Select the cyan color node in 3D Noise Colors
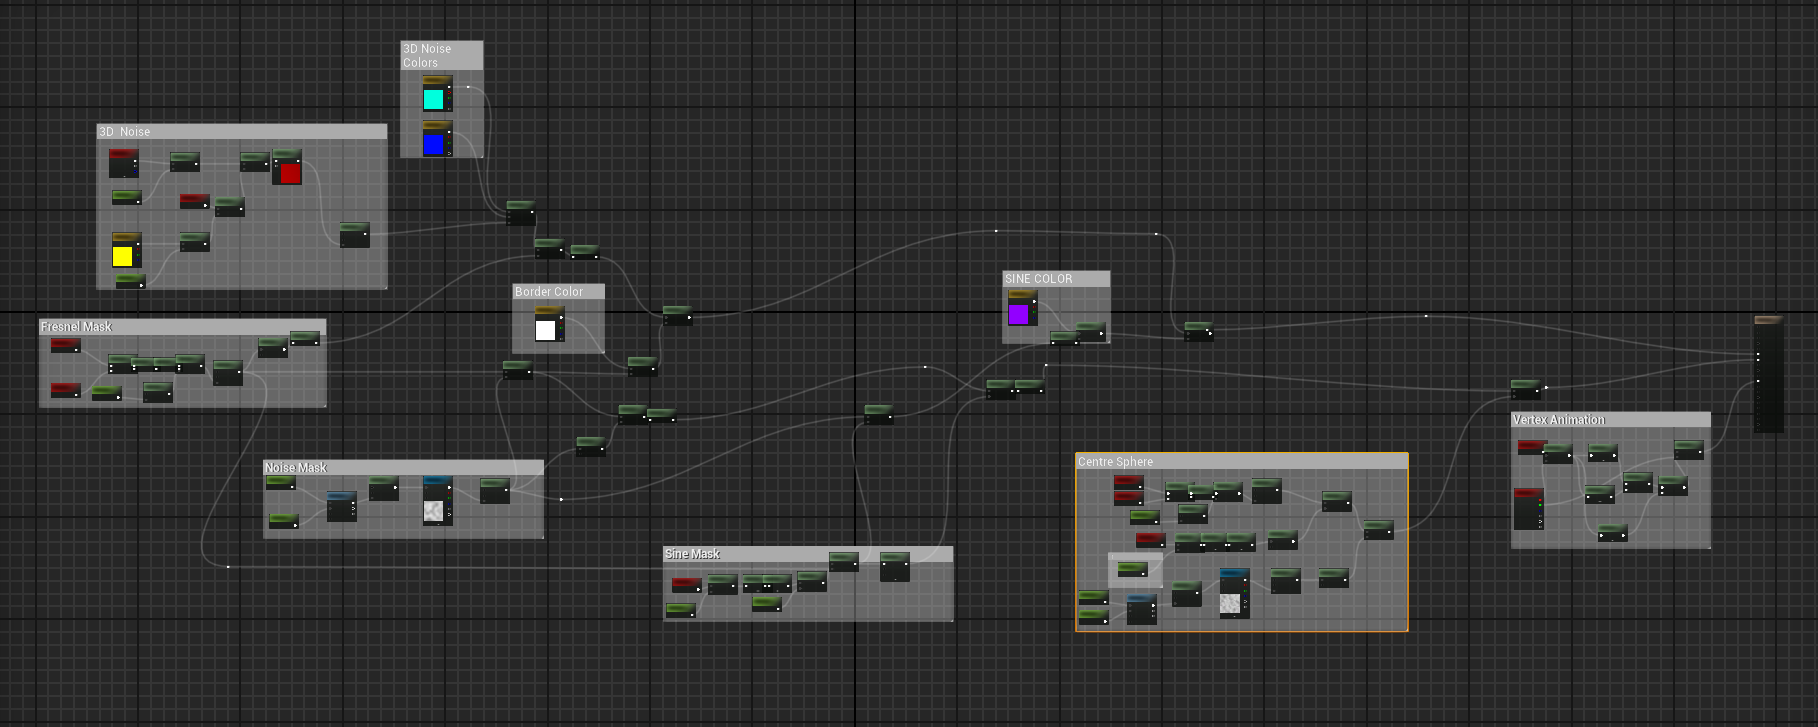This screenshot has width=1818, height=727. (x=433, y=98)
